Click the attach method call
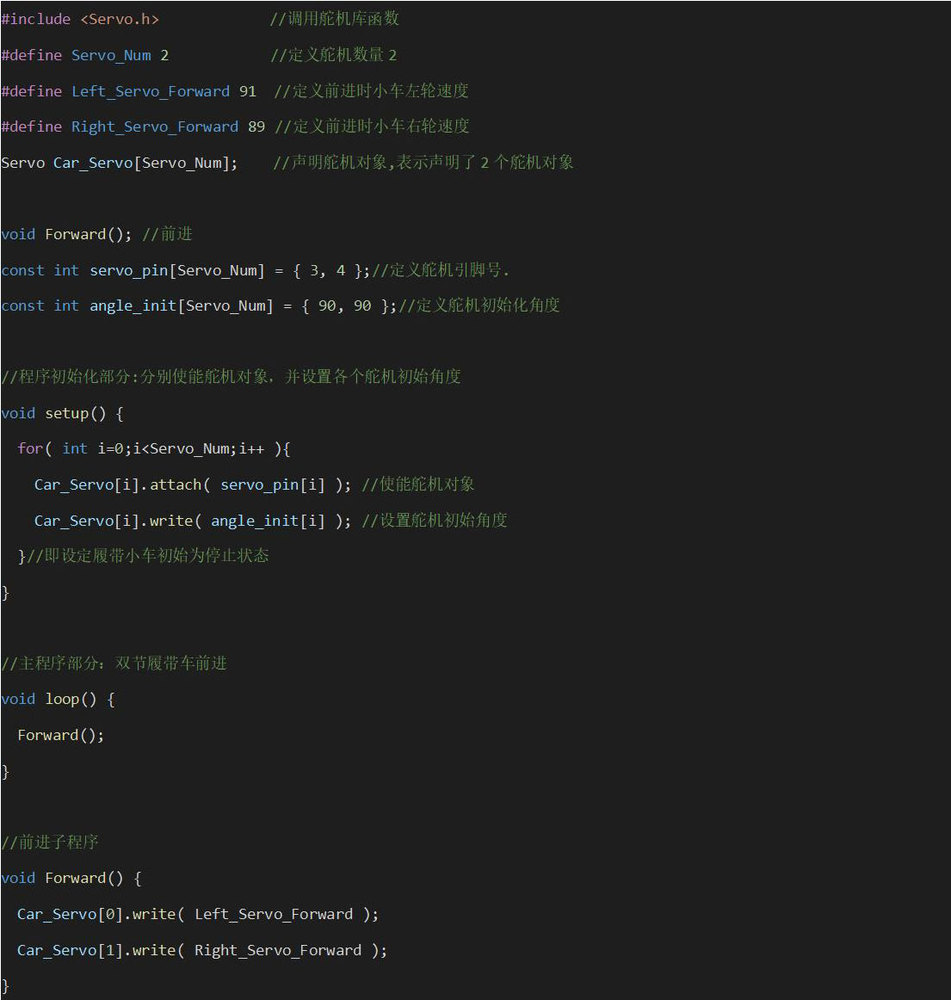Viewport: 951px width, 1000px height. (x=177, y=485)
